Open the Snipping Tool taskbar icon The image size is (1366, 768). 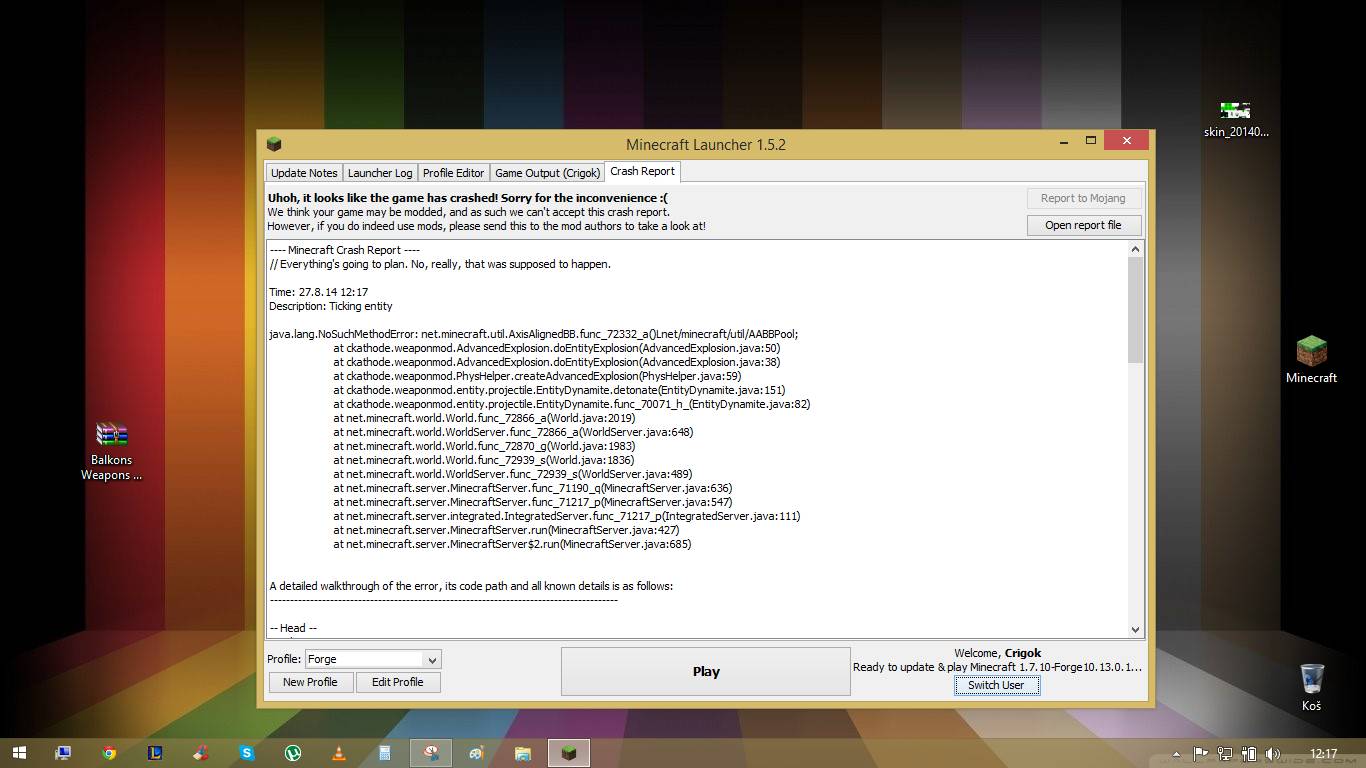coord(431,753)
